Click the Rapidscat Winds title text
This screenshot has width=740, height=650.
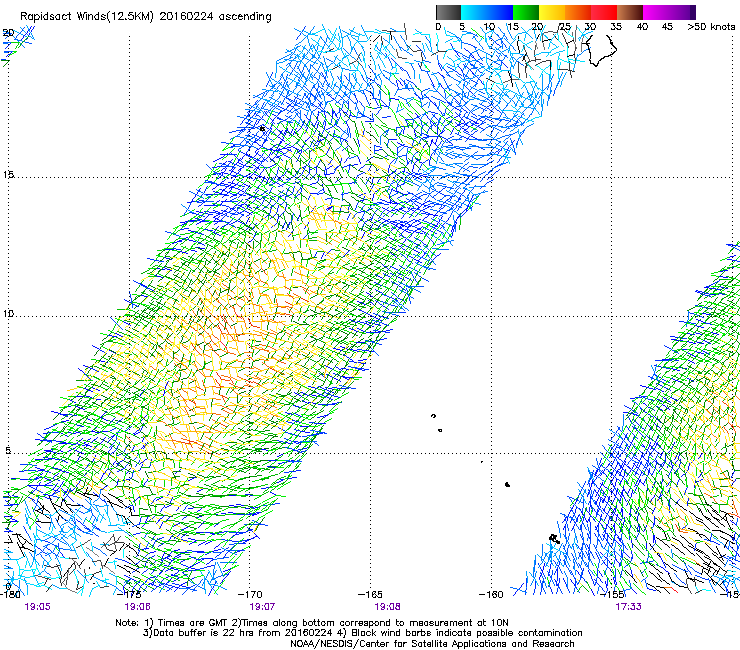tap(145, 17)
